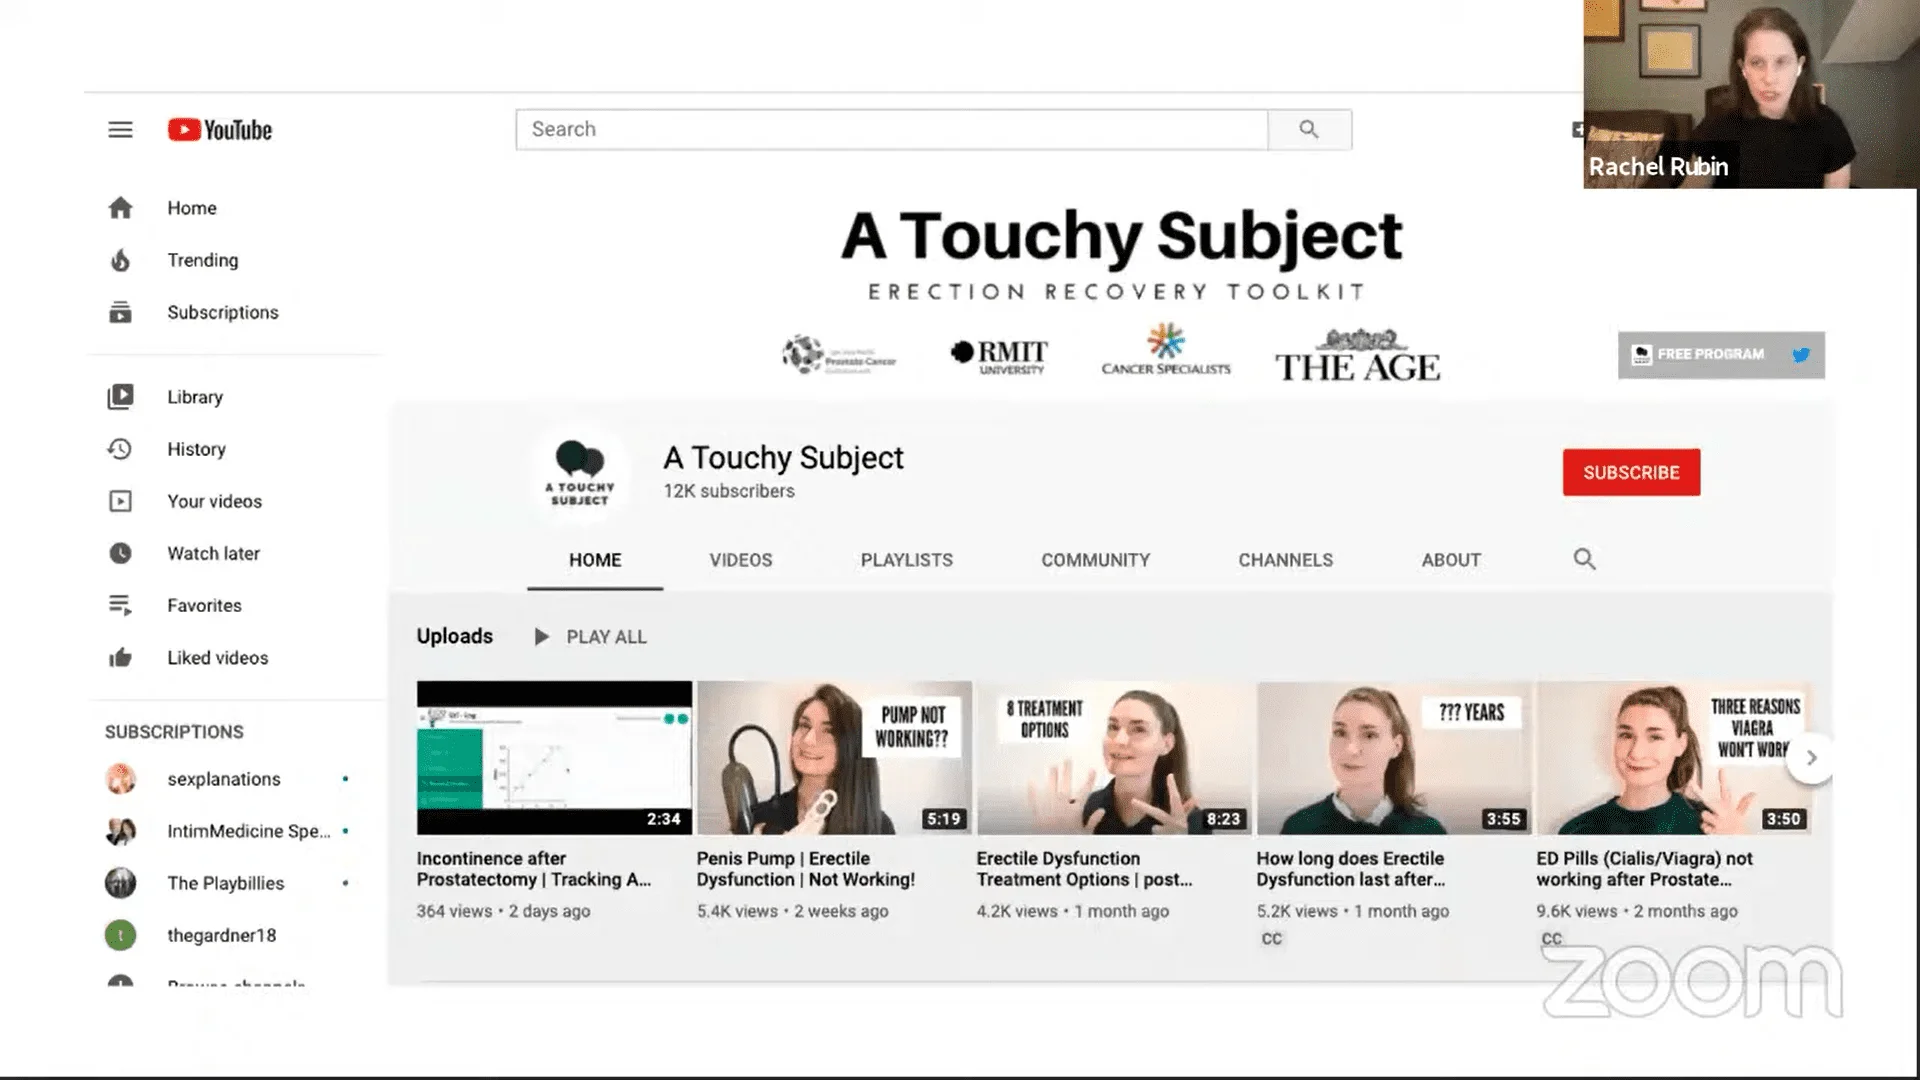Click the Uploads section heading
Image resolution: width=1920 pixels, height=1080 pixels.
[x=455, y=636]
